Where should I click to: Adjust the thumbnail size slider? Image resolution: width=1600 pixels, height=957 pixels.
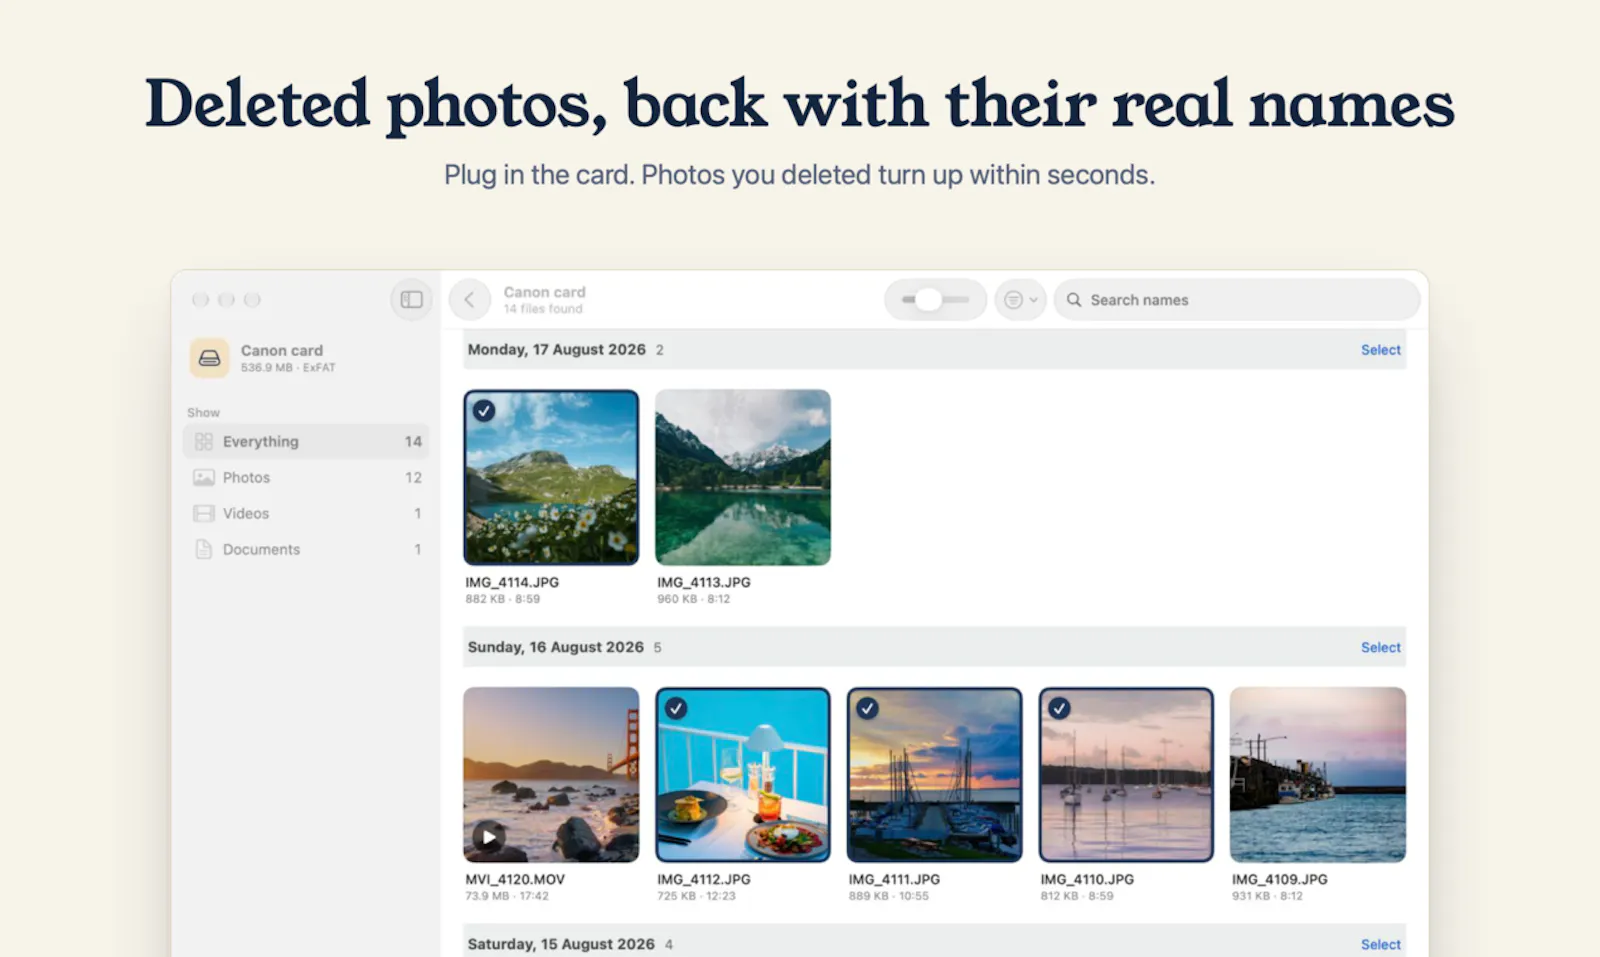point(935,299)
